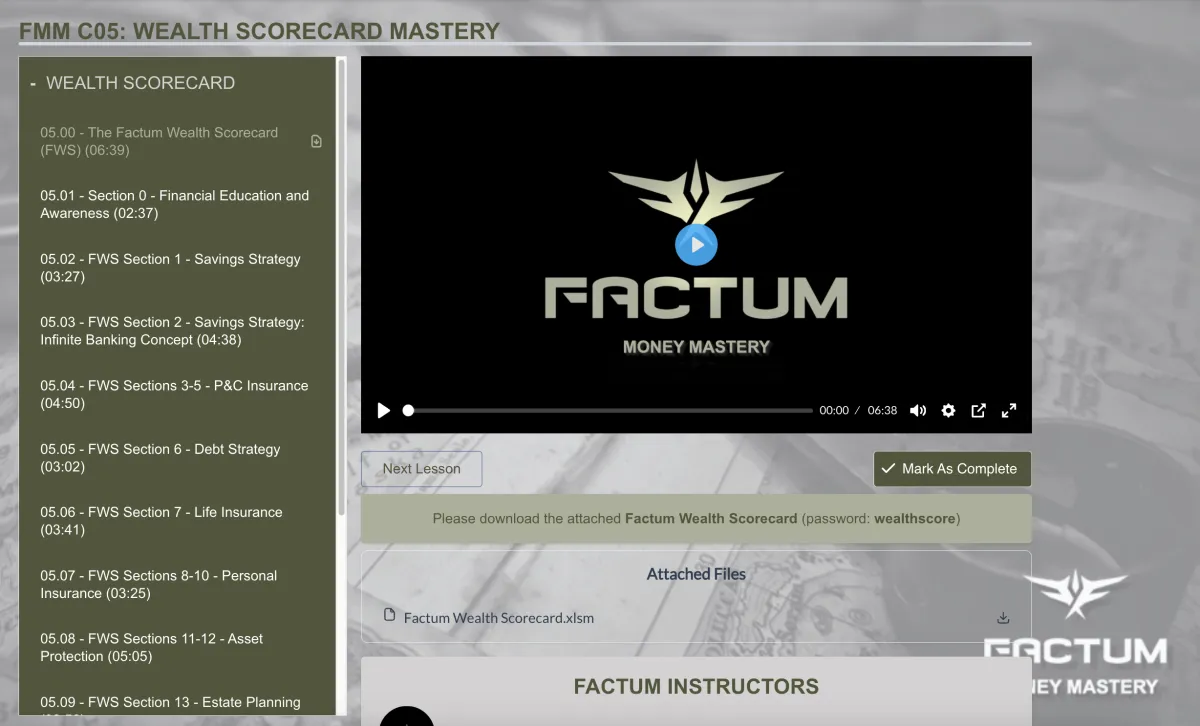Start playback with the player bar play icon
Viewport: 1200px width, 726px height.
point(383,410)
